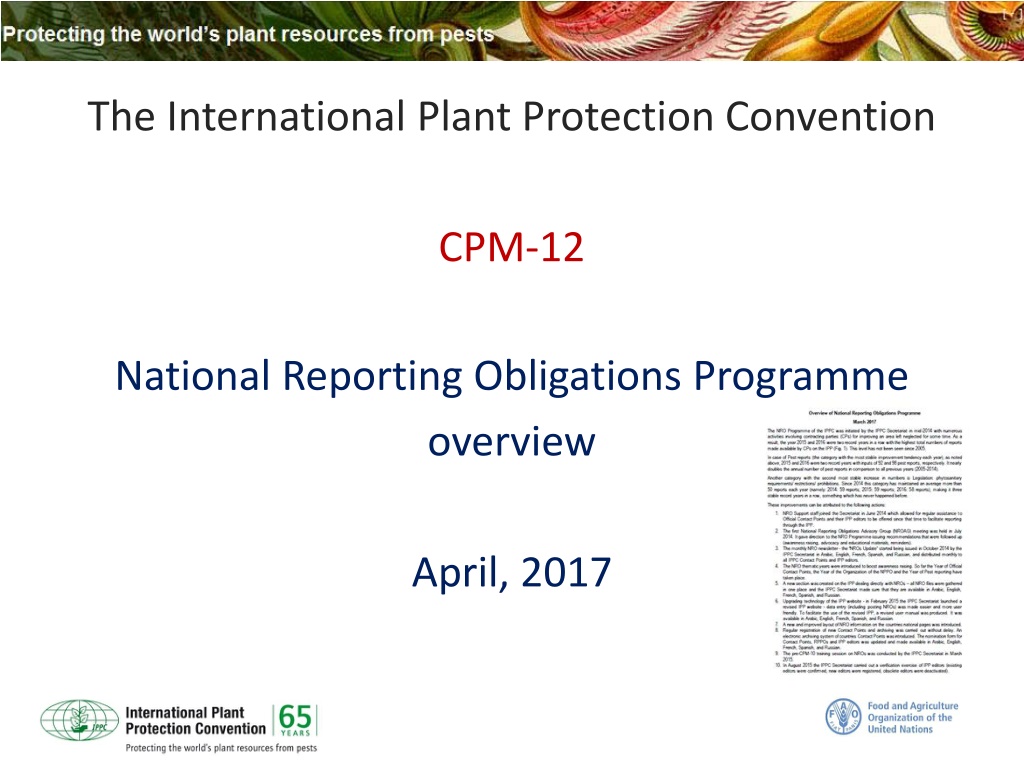Click the word overview in subtitle
1024x768 pixels.
point(511,441)
